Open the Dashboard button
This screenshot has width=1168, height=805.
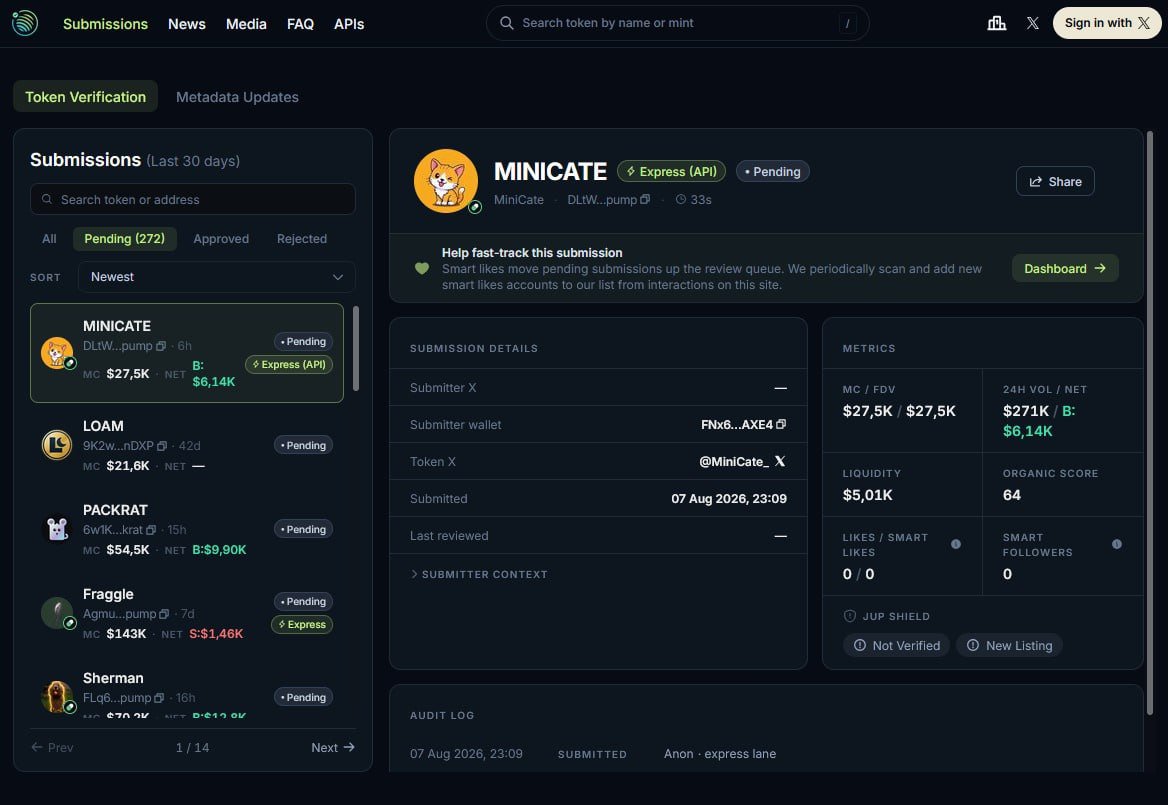click(1065, 269)
